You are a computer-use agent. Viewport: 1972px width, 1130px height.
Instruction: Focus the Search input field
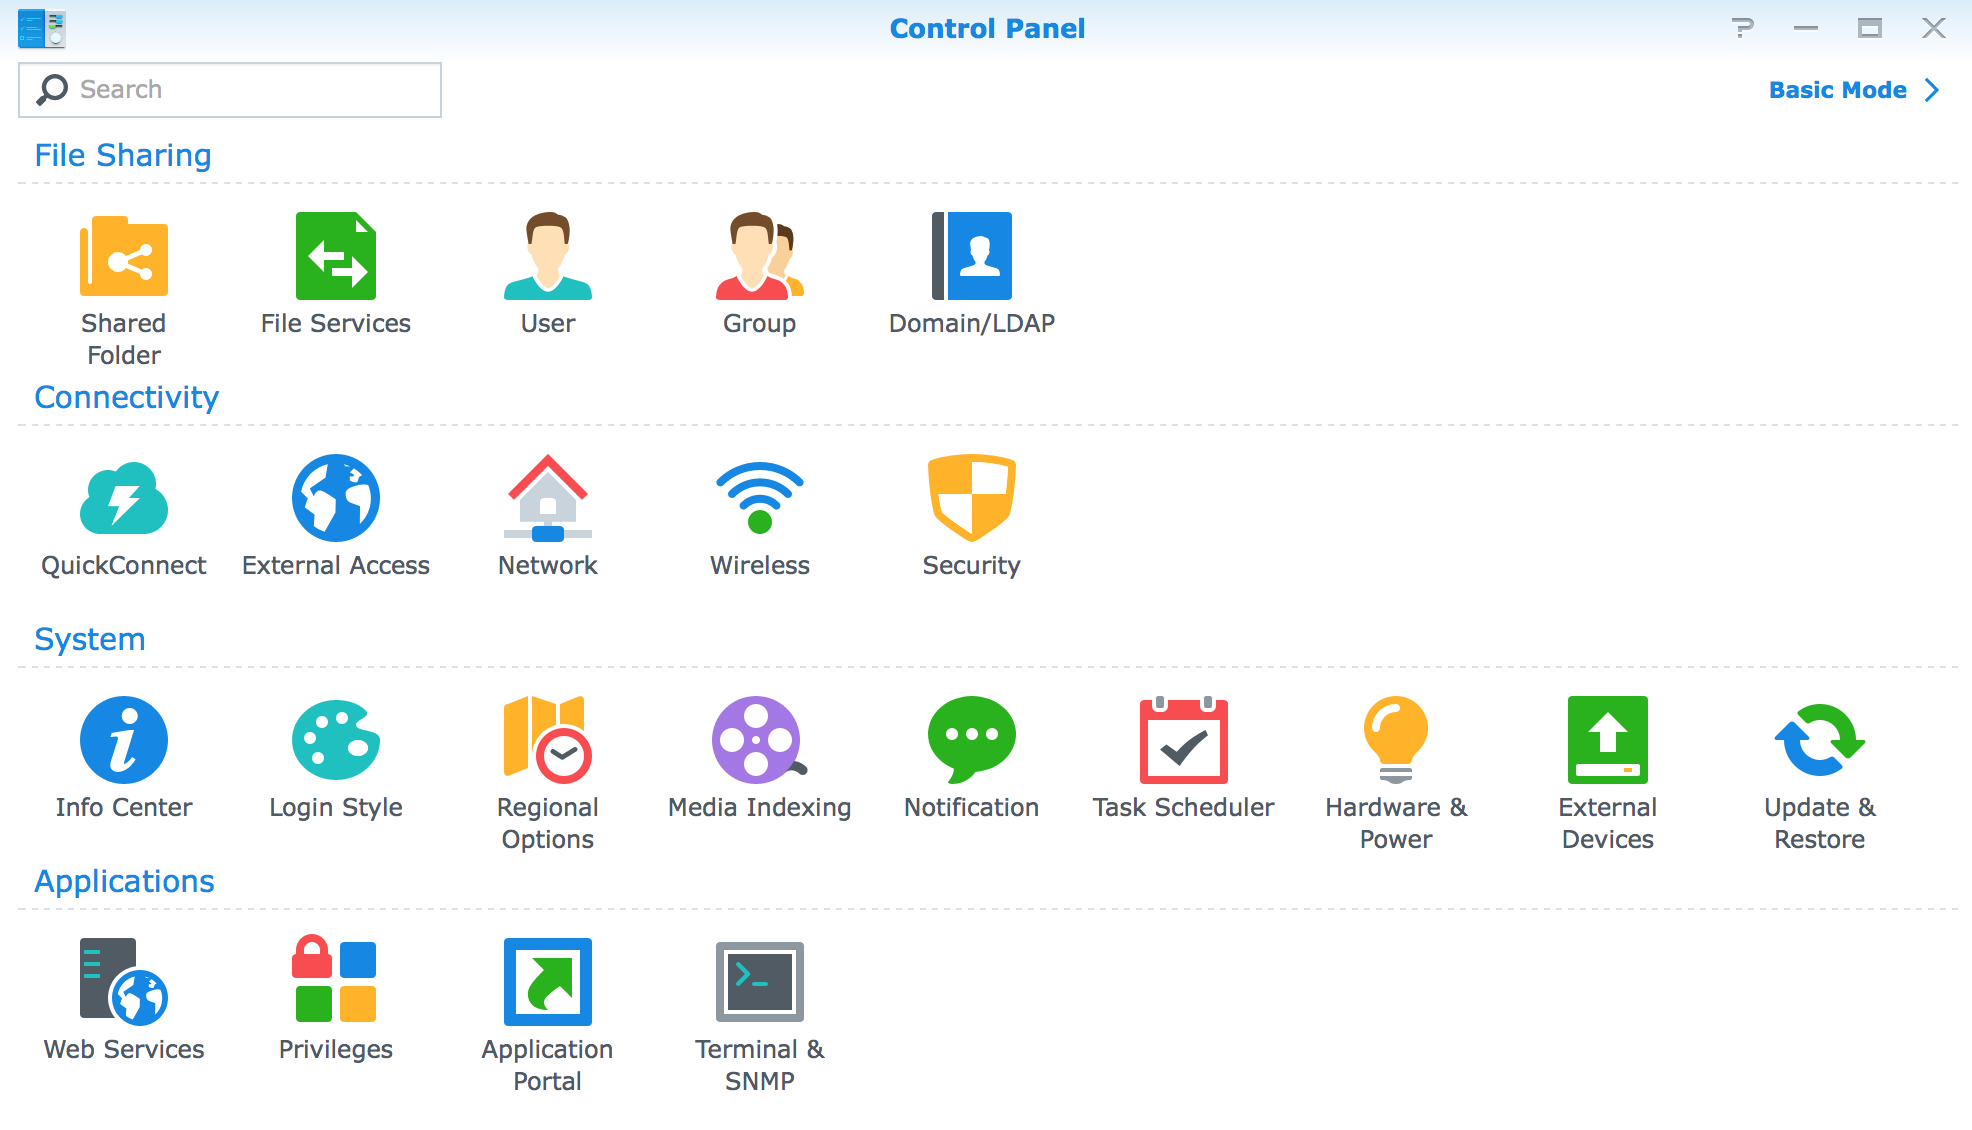[x=230, y=90]
